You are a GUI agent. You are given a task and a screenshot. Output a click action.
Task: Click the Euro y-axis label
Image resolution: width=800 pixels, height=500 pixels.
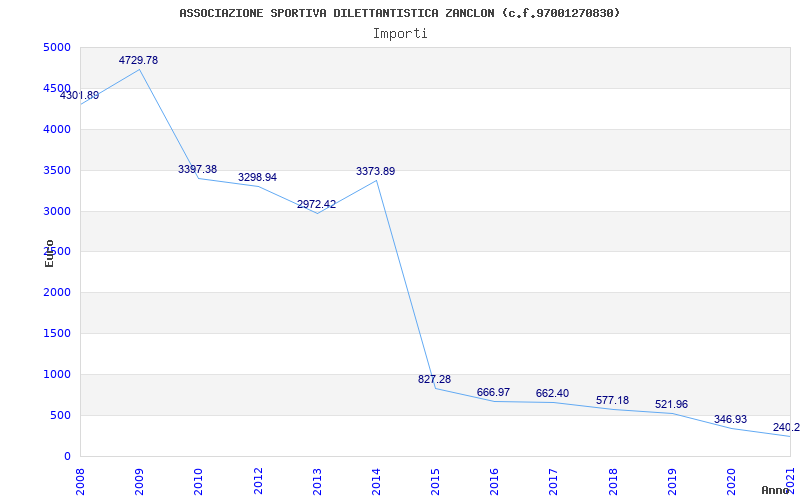49,254
